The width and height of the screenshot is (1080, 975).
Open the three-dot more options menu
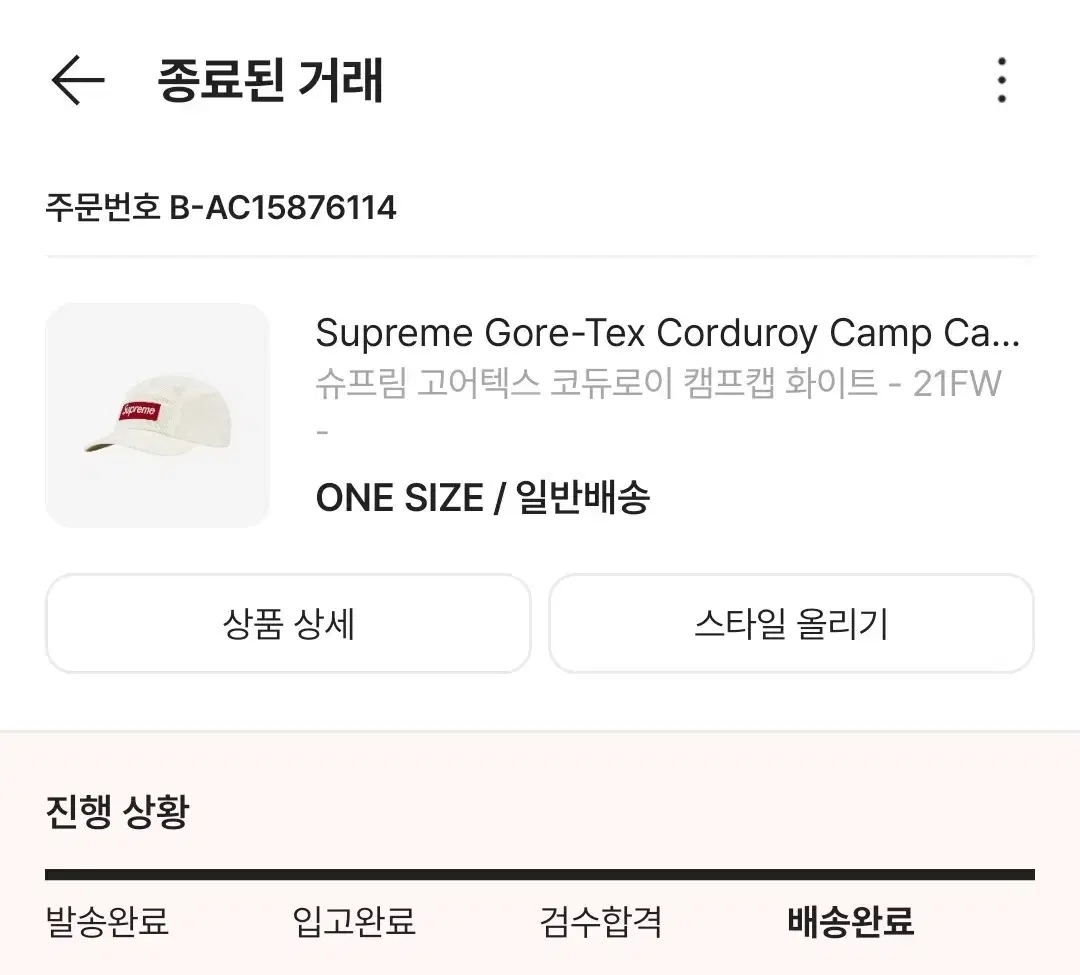(x=1001, y=80)
